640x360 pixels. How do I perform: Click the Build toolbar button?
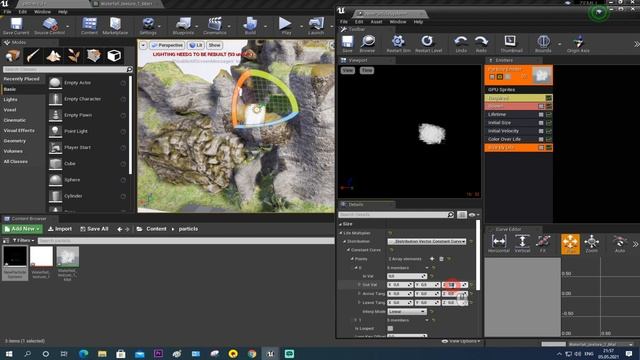[x=250, y=26]
